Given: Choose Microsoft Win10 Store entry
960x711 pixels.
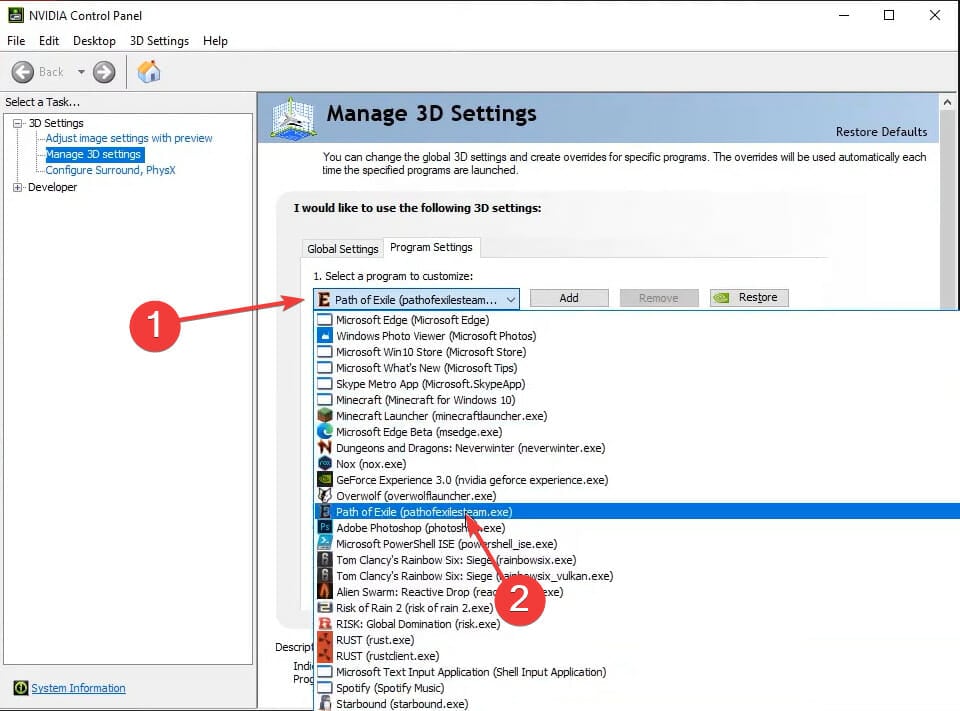Looking at the screenshot, I should (637, 352).
